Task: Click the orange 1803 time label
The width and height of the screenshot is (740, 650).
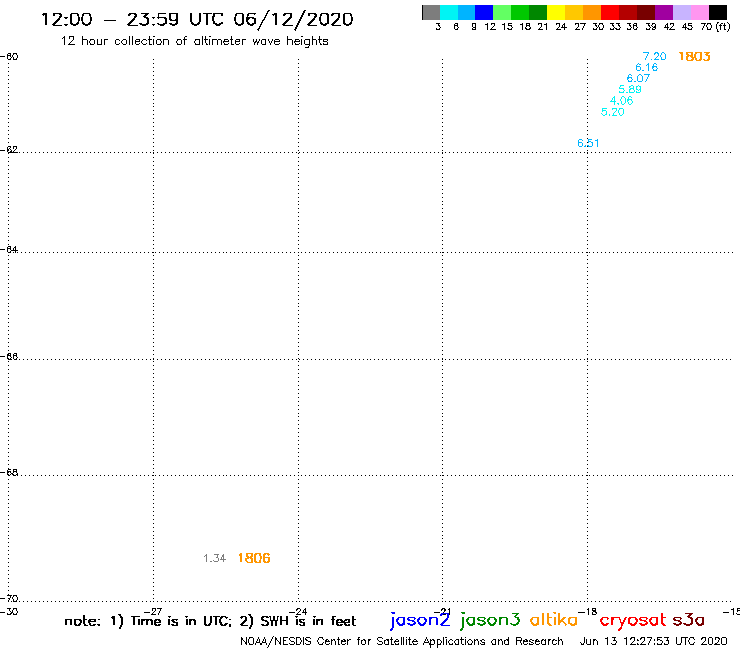Action: (694, 57)
